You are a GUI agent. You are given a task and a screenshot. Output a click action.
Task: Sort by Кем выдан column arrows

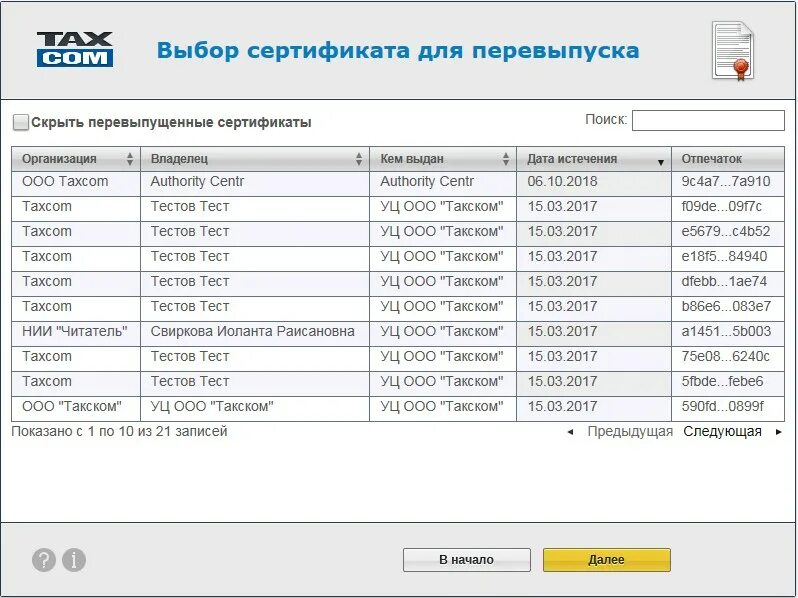click(x=505, y=159)
